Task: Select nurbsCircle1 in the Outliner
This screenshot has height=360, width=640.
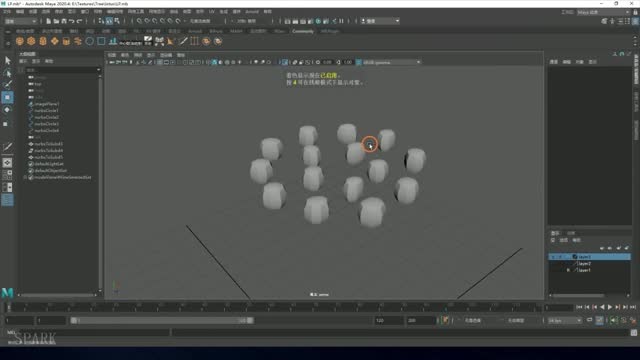Action: (x=46, y=111)
